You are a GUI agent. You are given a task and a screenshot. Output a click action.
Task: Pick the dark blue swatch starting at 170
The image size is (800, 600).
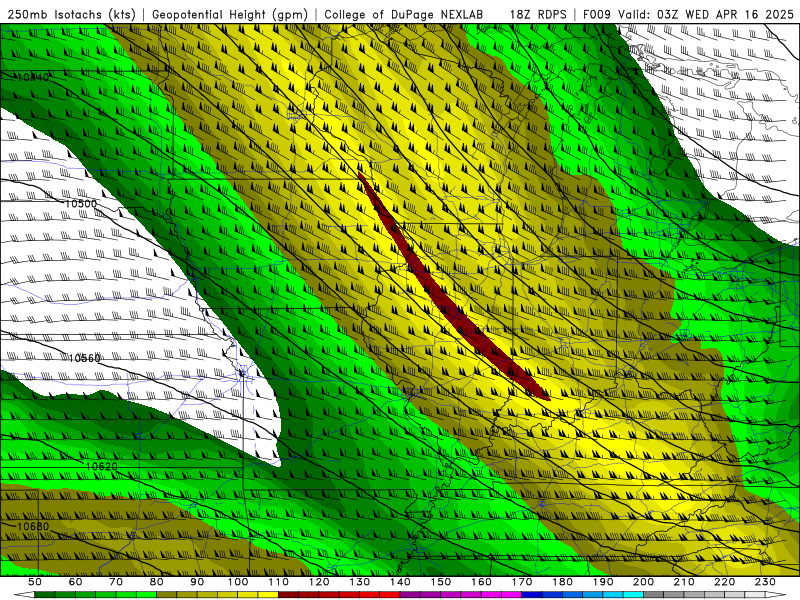(x=532, y=595)
